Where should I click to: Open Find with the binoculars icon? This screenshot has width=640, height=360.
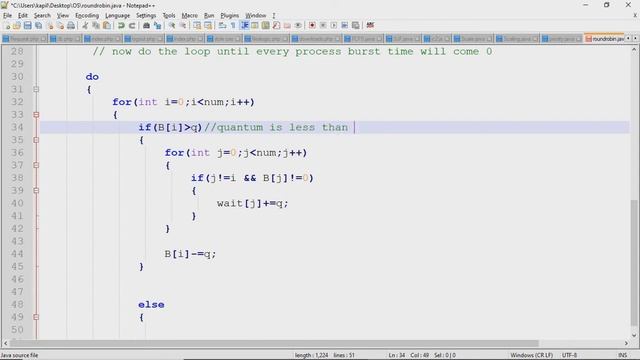(x=146, y=25)
